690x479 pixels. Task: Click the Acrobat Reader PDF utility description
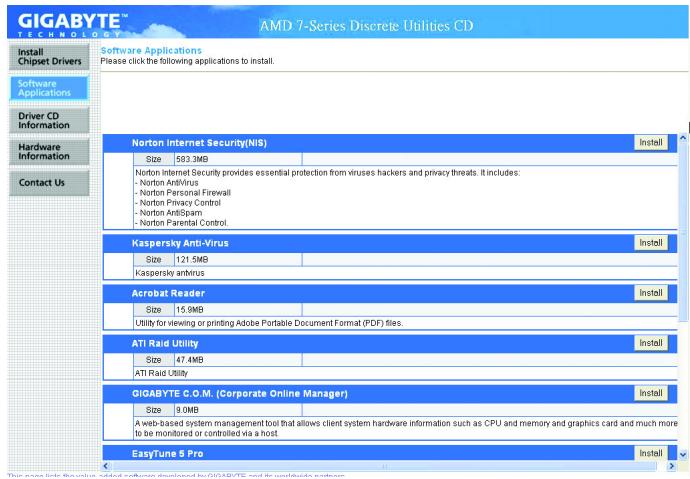269,323
